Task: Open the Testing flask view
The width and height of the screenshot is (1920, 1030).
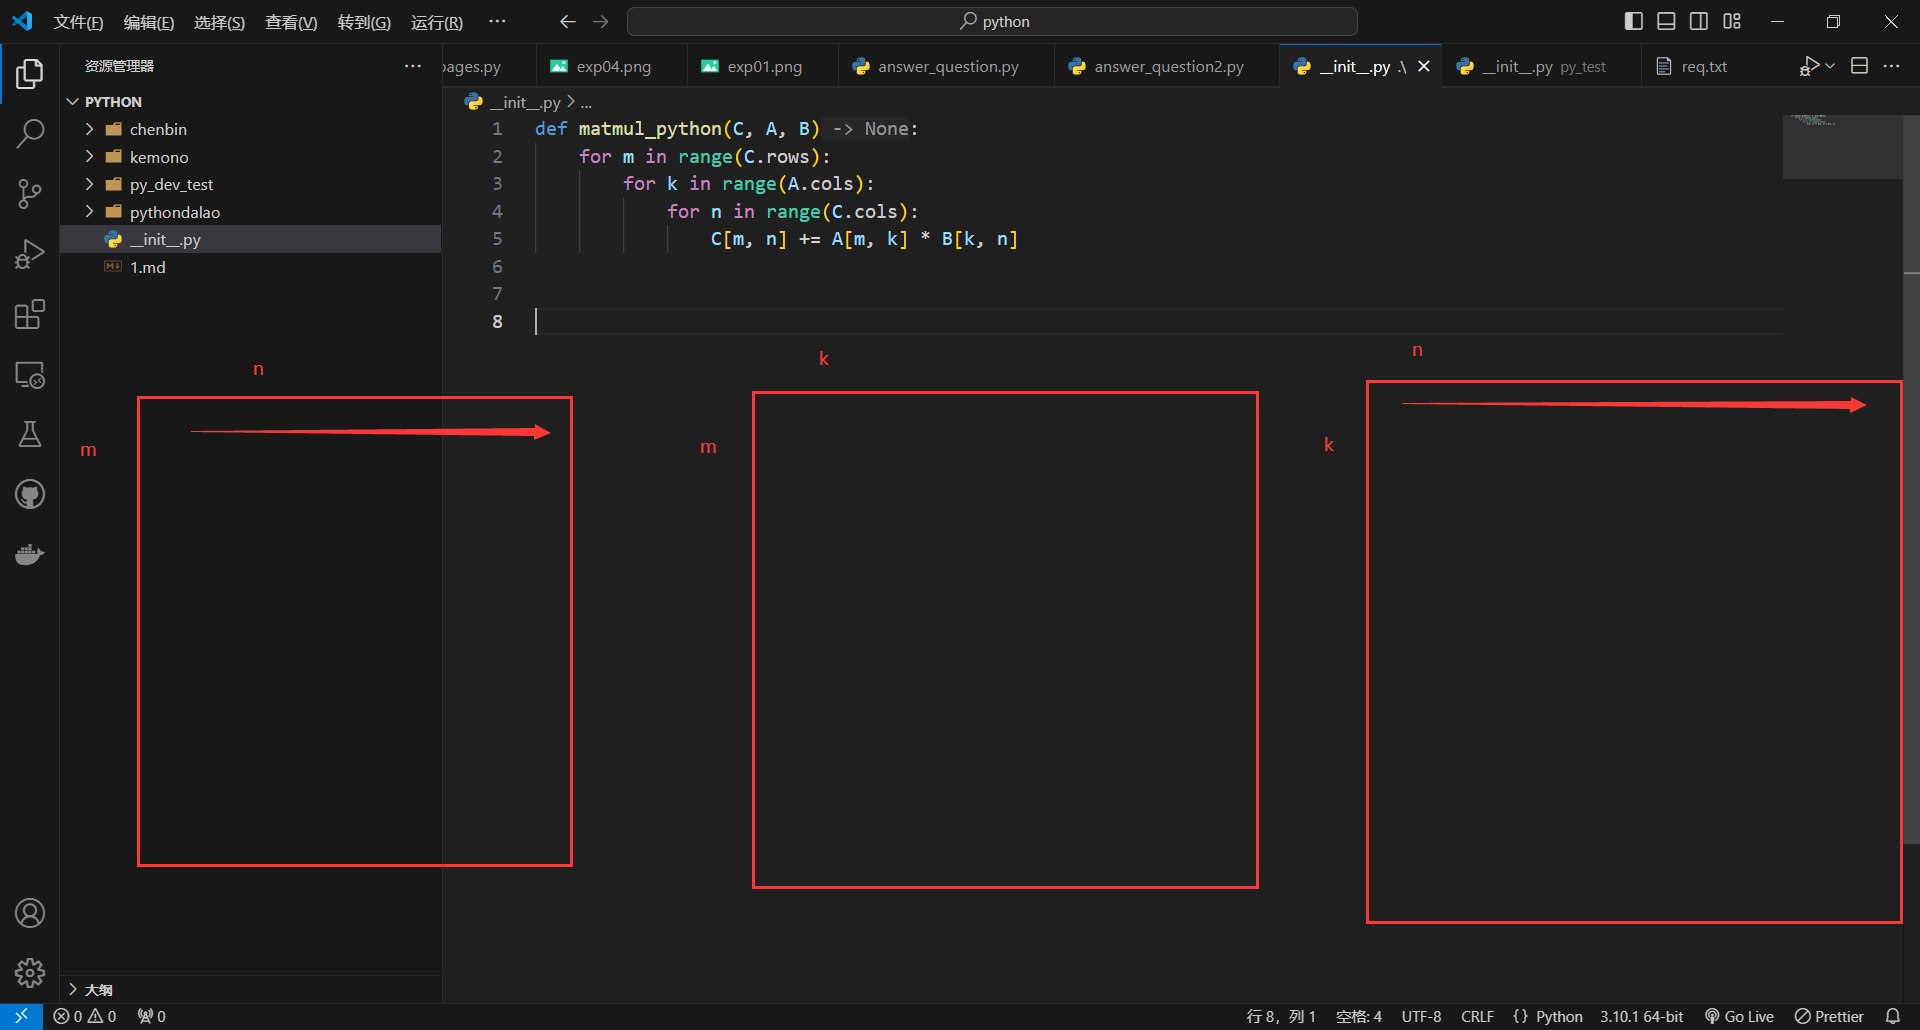Action: [30, 434]
